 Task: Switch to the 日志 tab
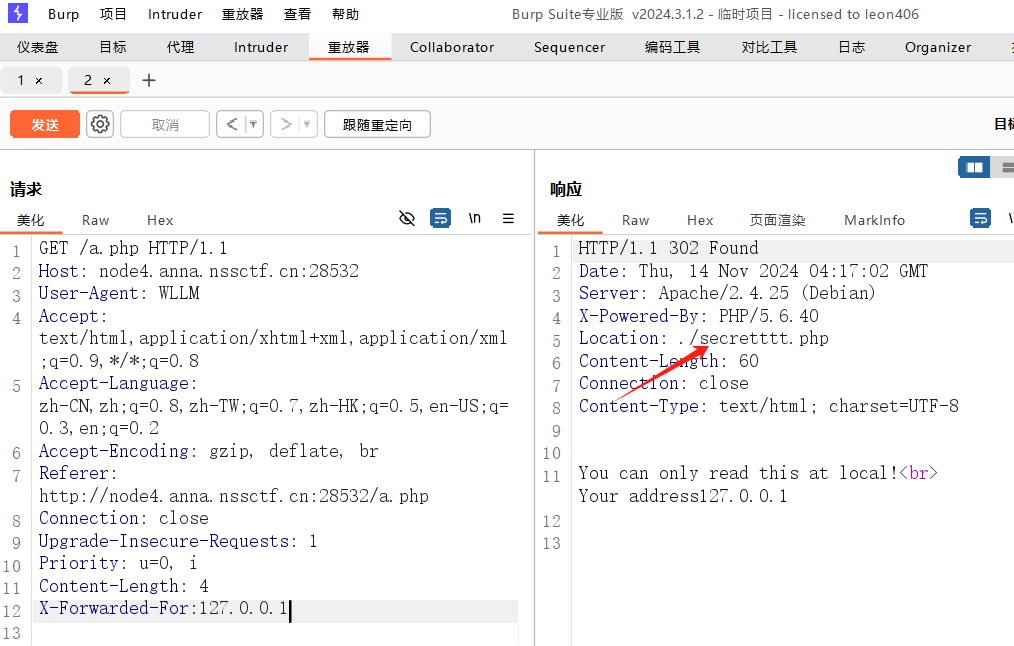(852, 47)
